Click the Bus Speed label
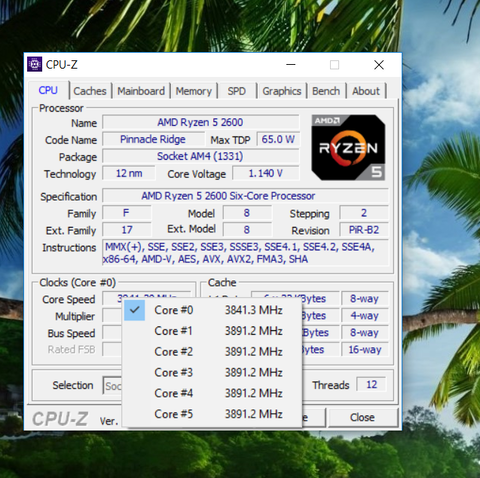 tap(71, 333)
